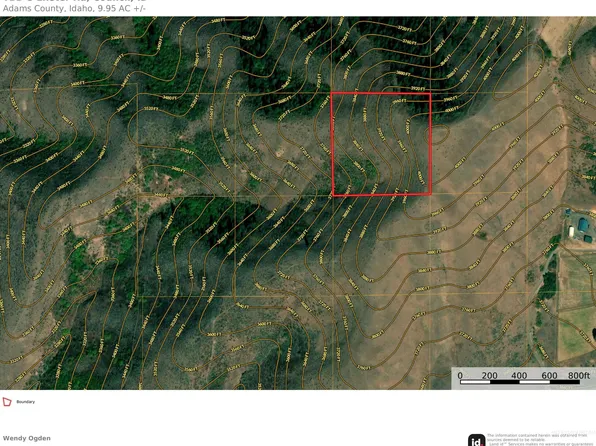The image size is (596, 446).
Task: Click the '600' scale label
Action: tap(549, 375)
